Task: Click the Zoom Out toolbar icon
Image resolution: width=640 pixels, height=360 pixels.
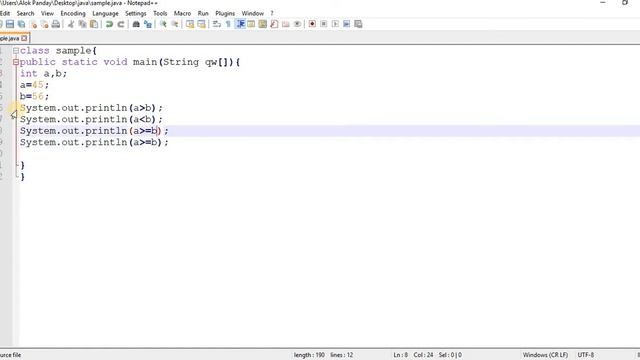Action: (x=175, y=24)
